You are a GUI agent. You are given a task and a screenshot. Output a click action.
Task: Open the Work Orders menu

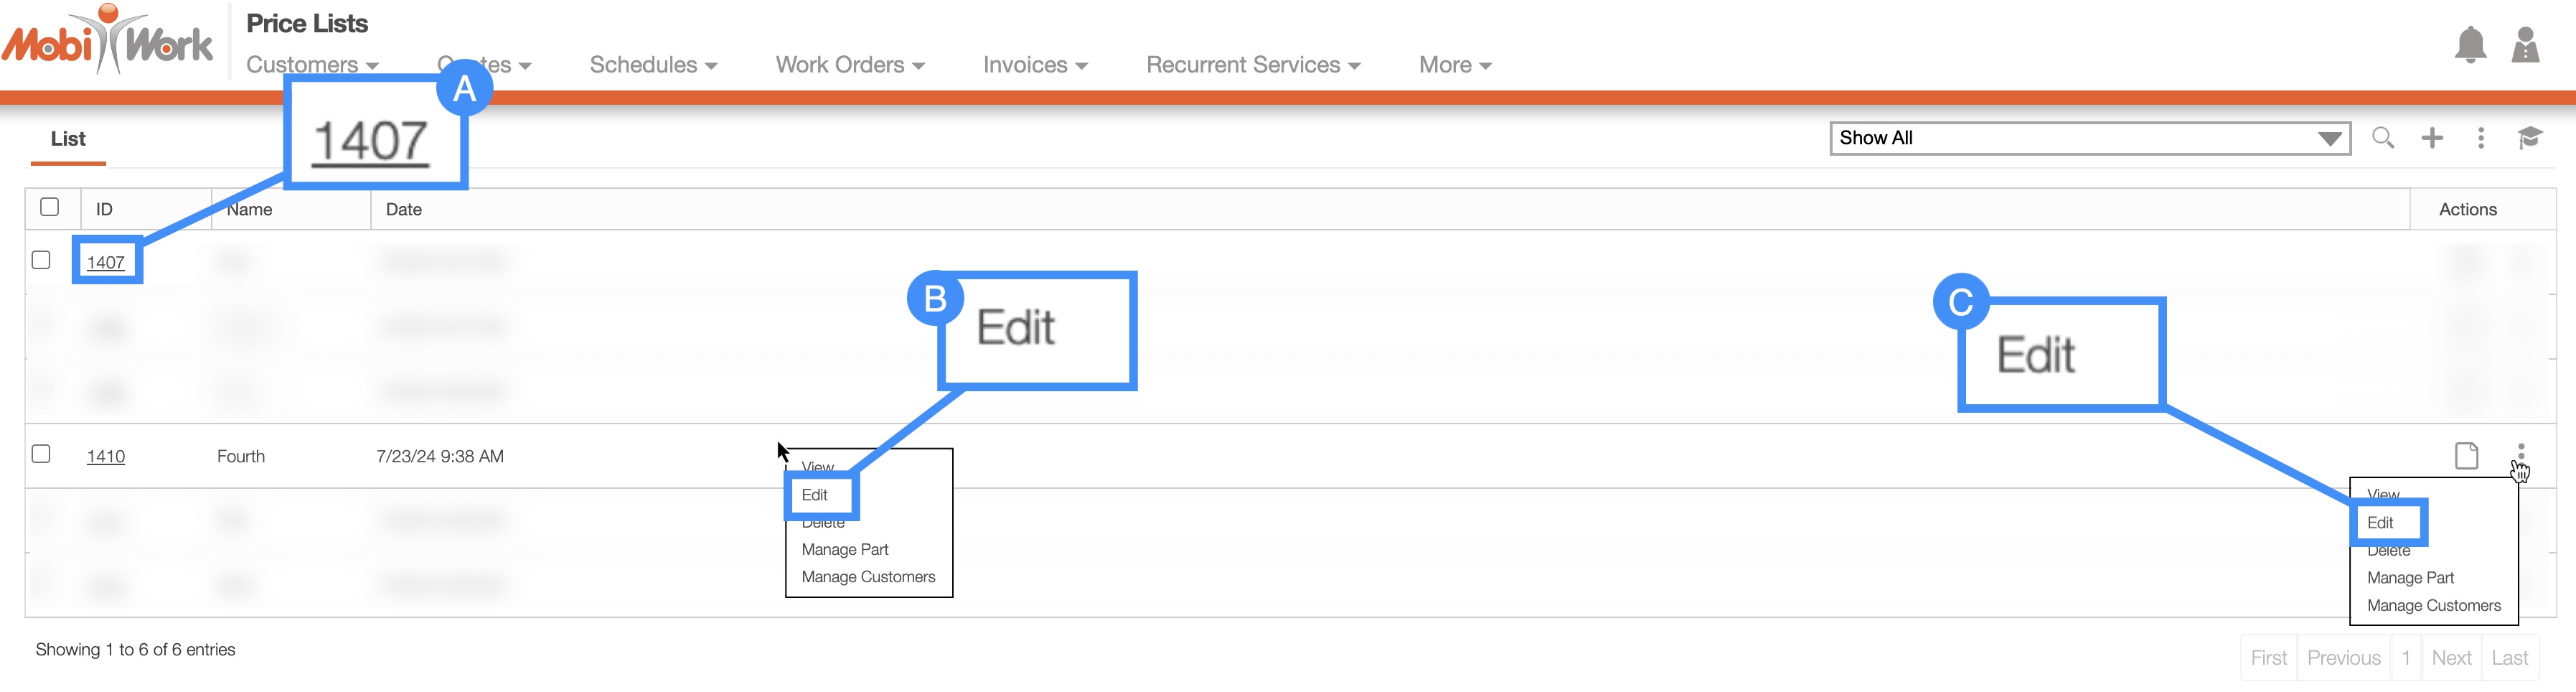[849, 65]
